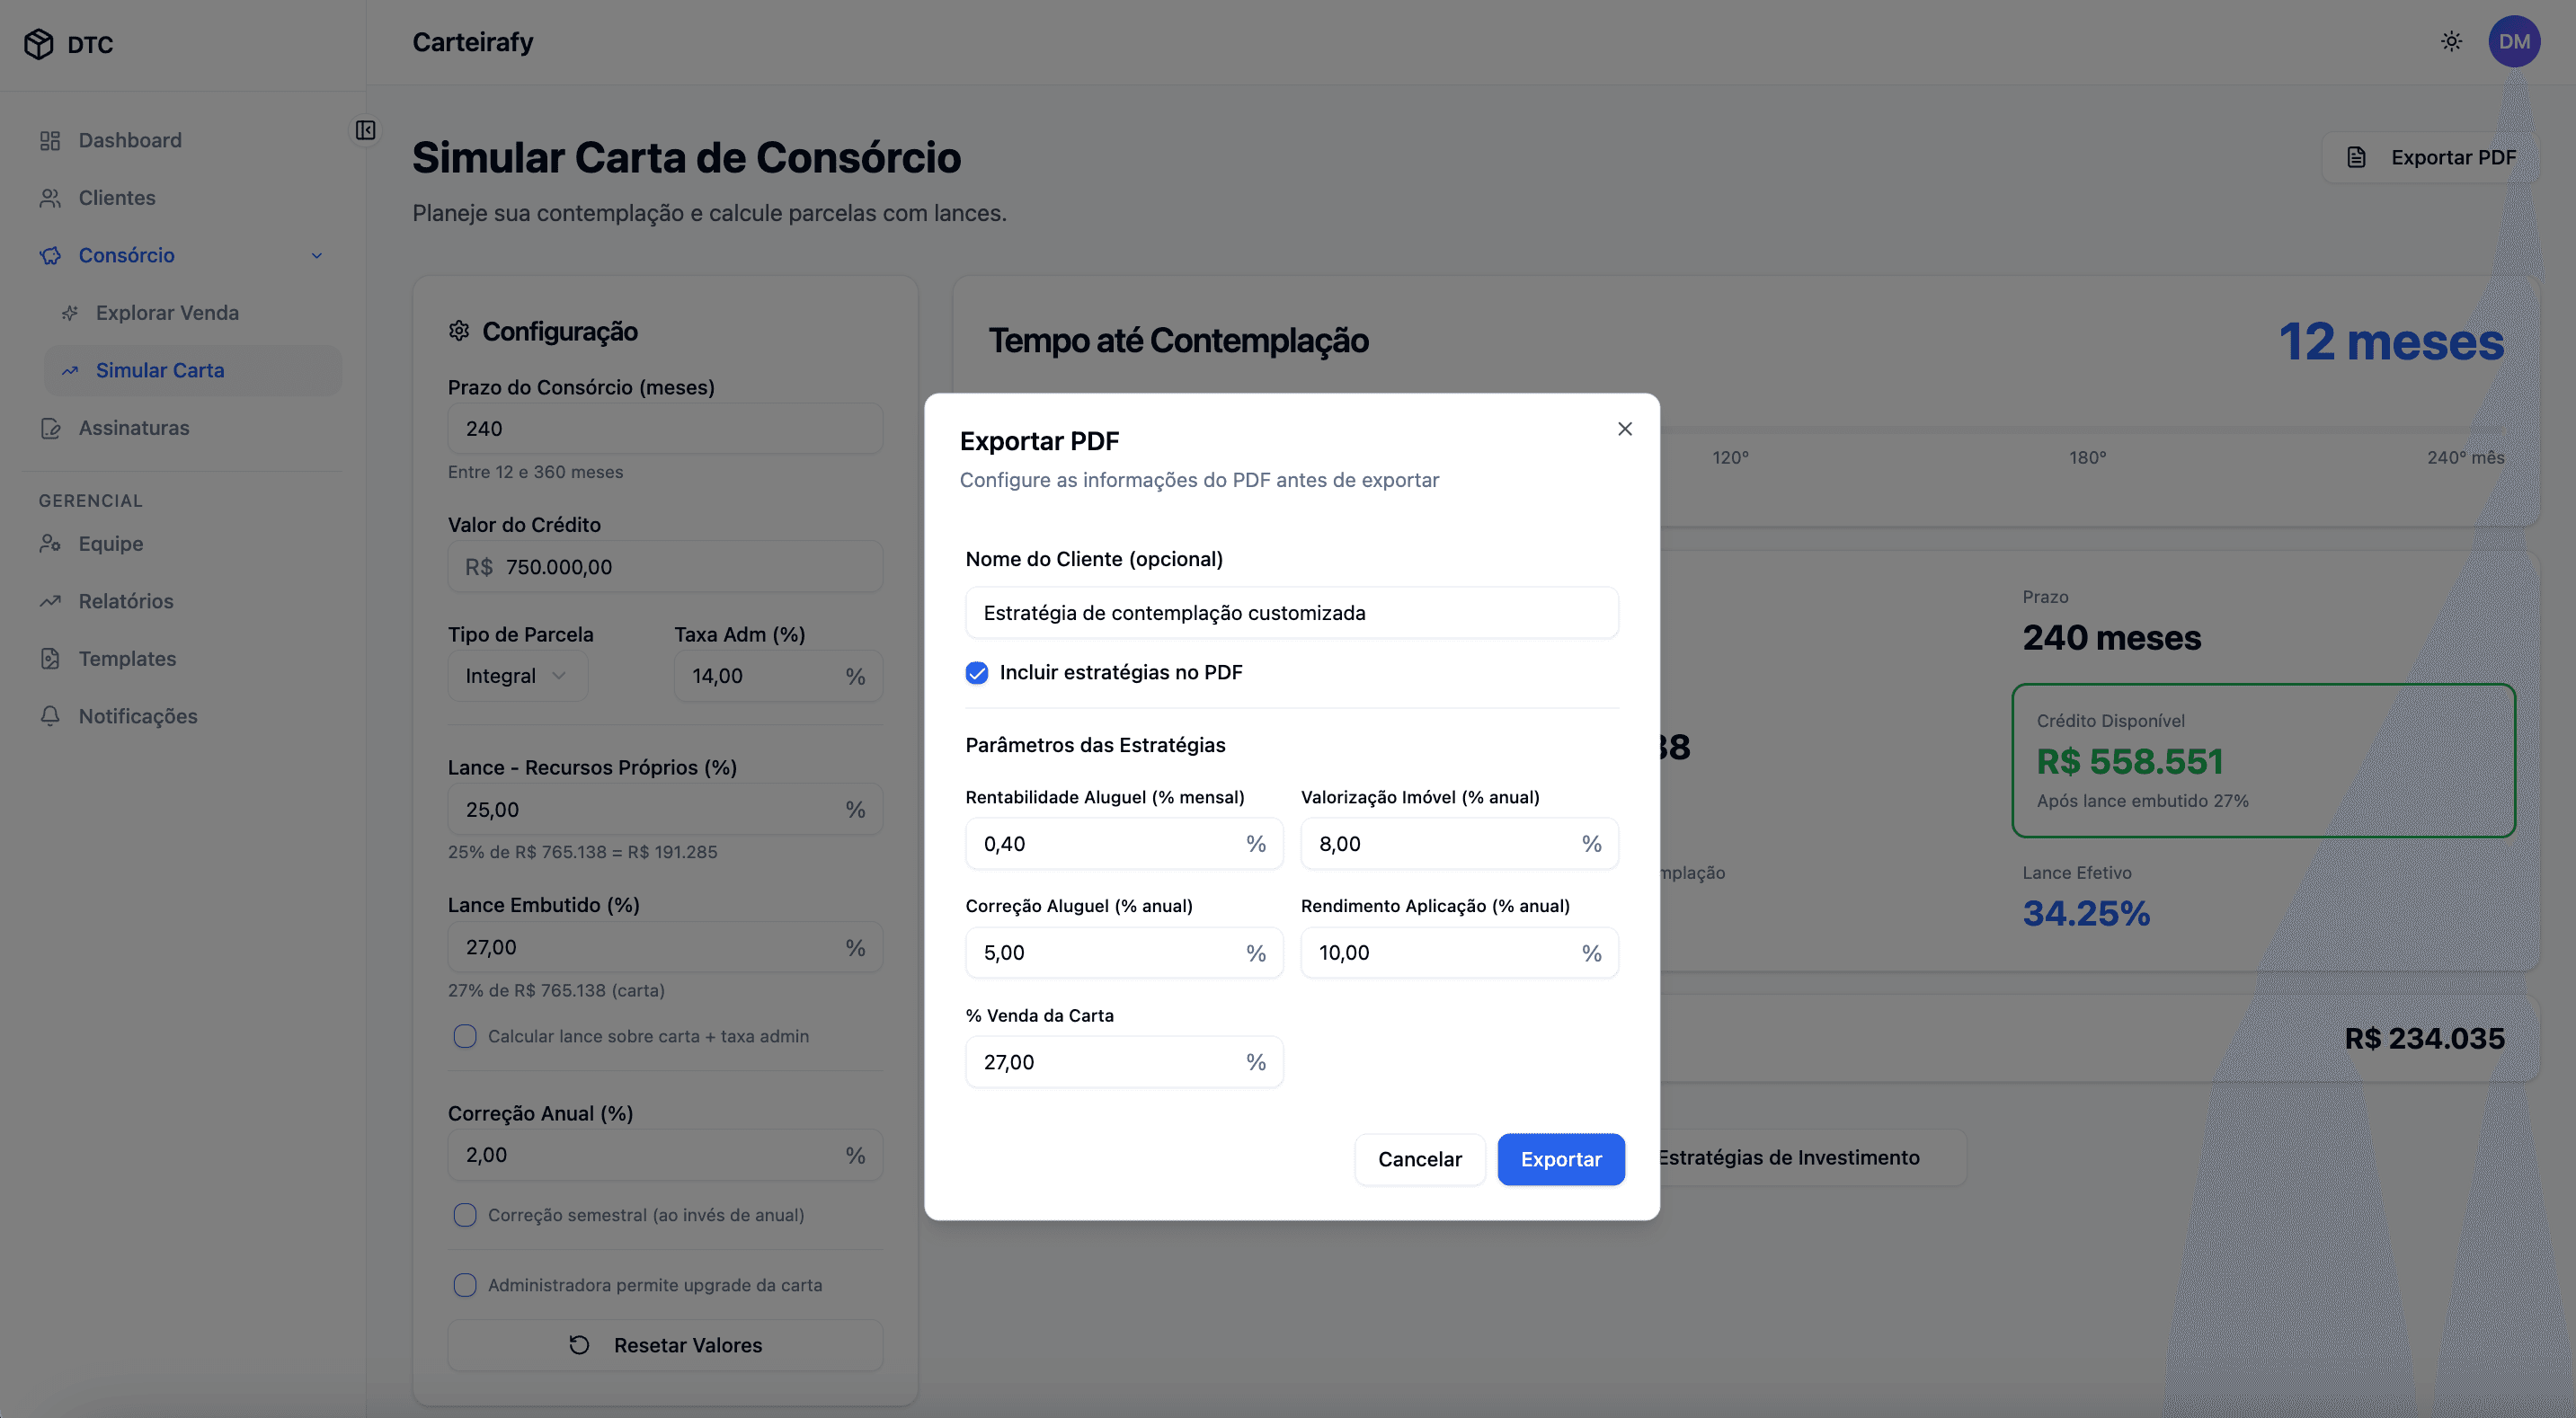
Task: Open Notificações from the sidebar
Action: point(138,716)
